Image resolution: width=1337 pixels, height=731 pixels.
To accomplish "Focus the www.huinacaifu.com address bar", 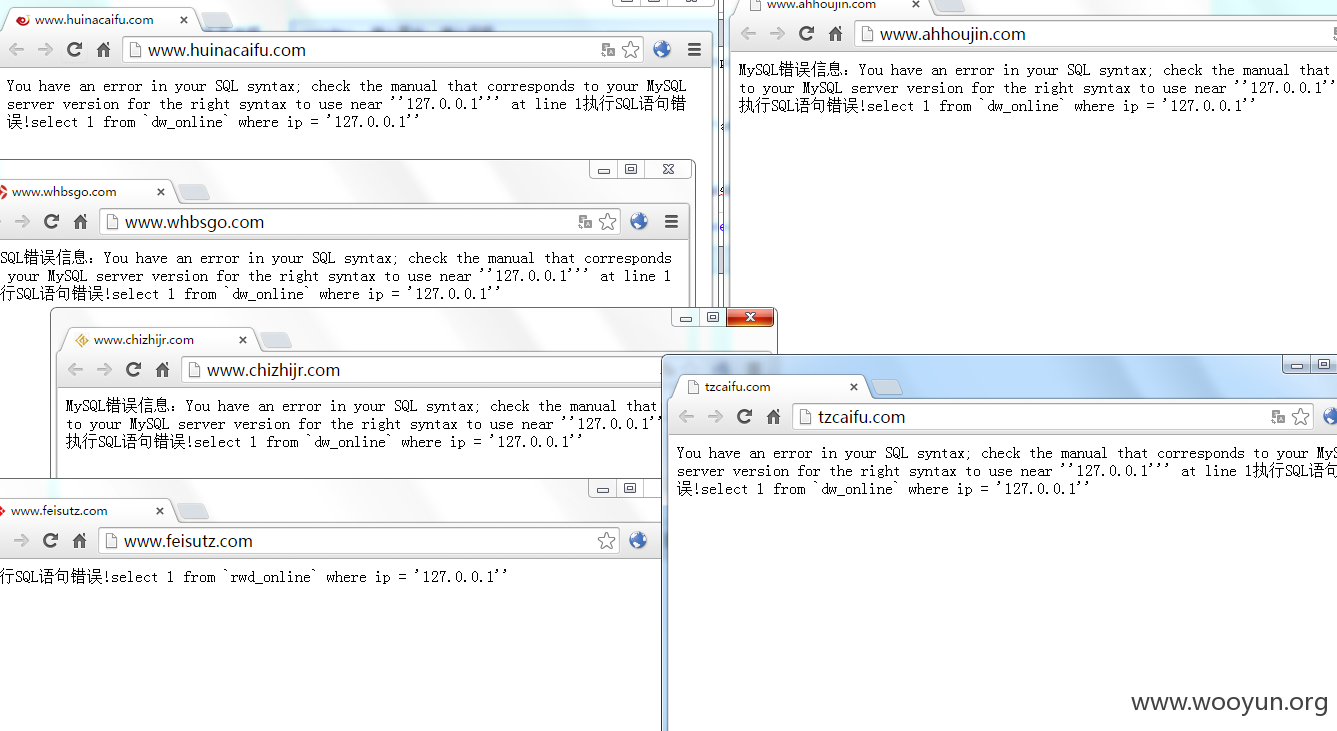I will [383, 50].
